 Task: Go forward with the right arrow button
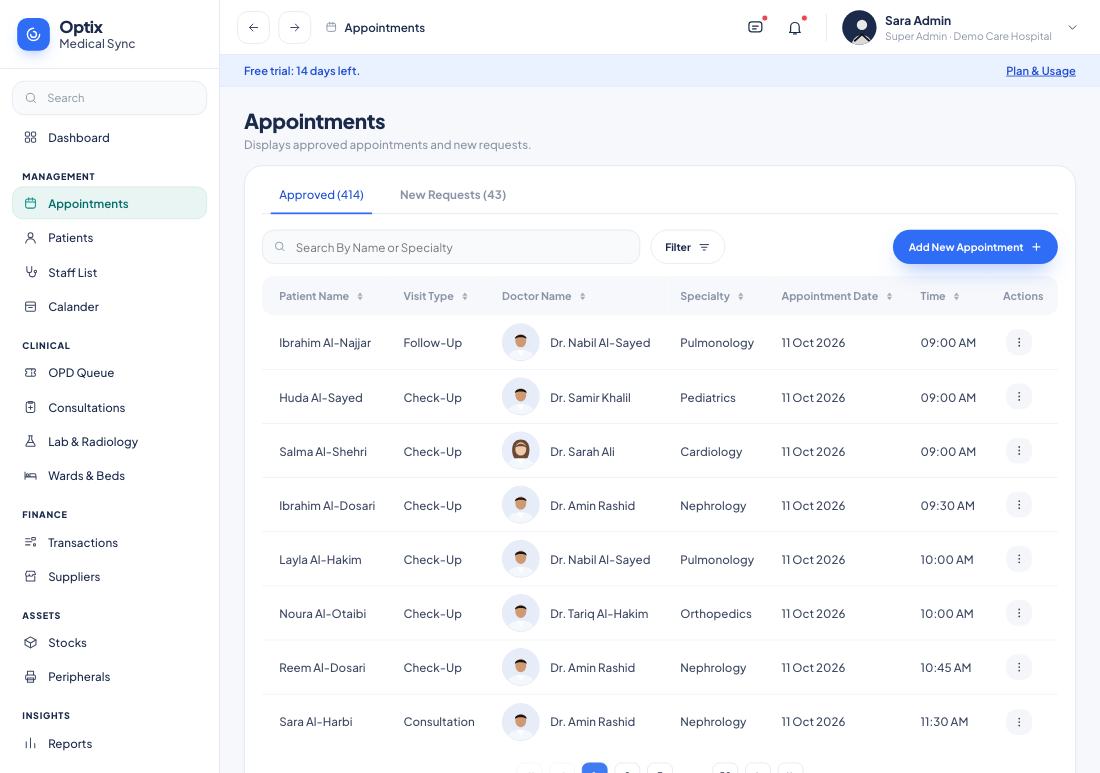click(295, 27)
